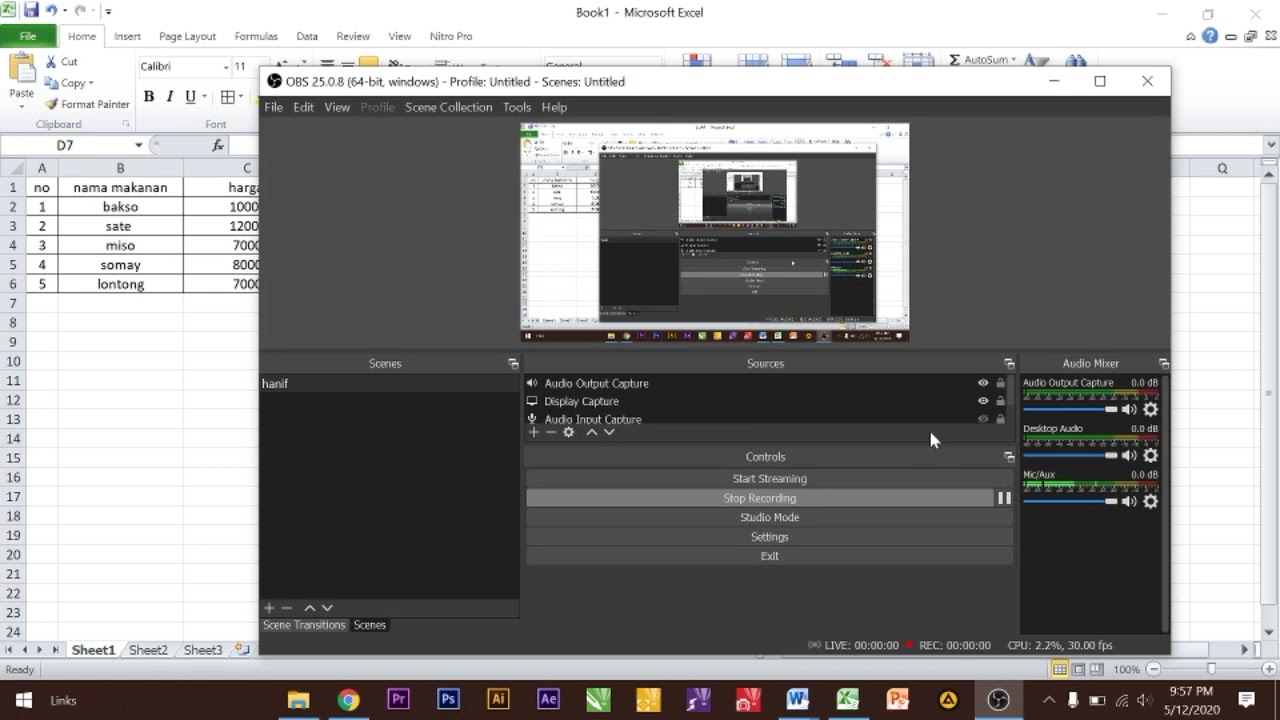Screen dimensions: 1280x720
Task: Open the Sheet2 worksheet tab
Action: click(x=148, y=650)
